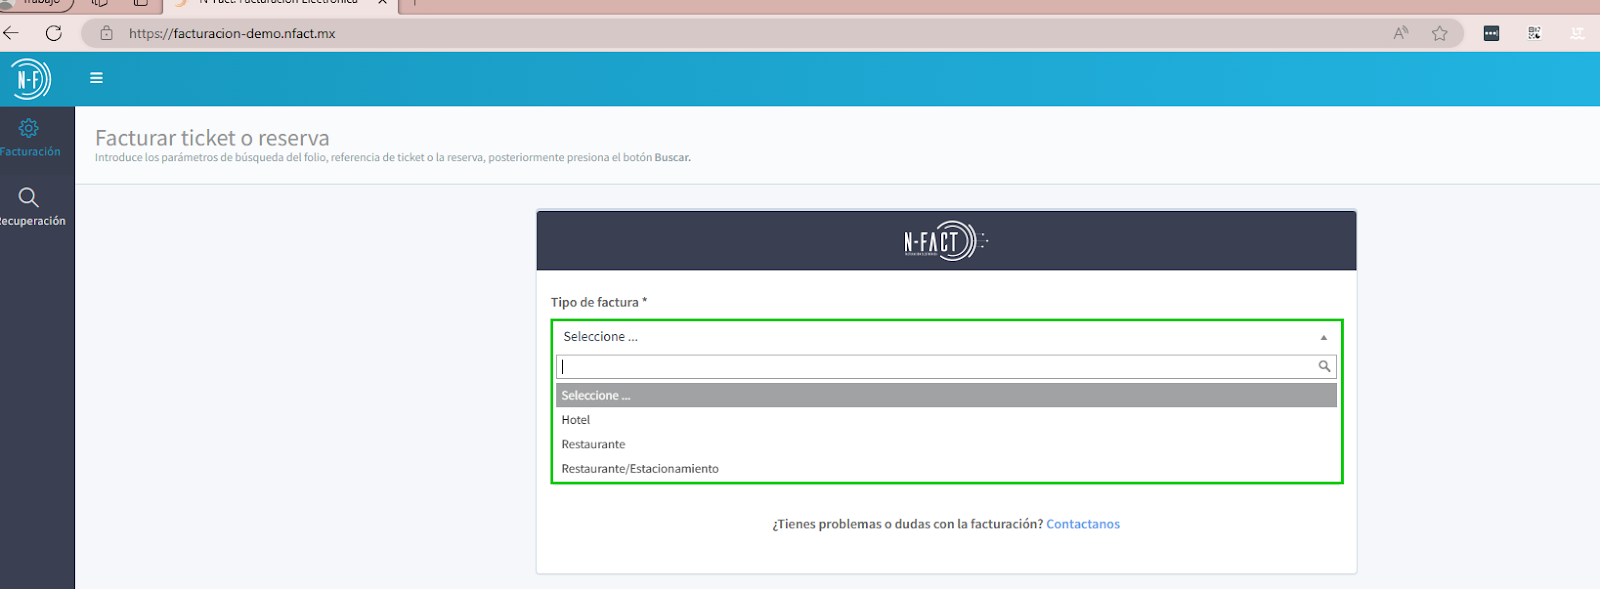Click the search magnifier icon inside dropdown

(1324, 366)
